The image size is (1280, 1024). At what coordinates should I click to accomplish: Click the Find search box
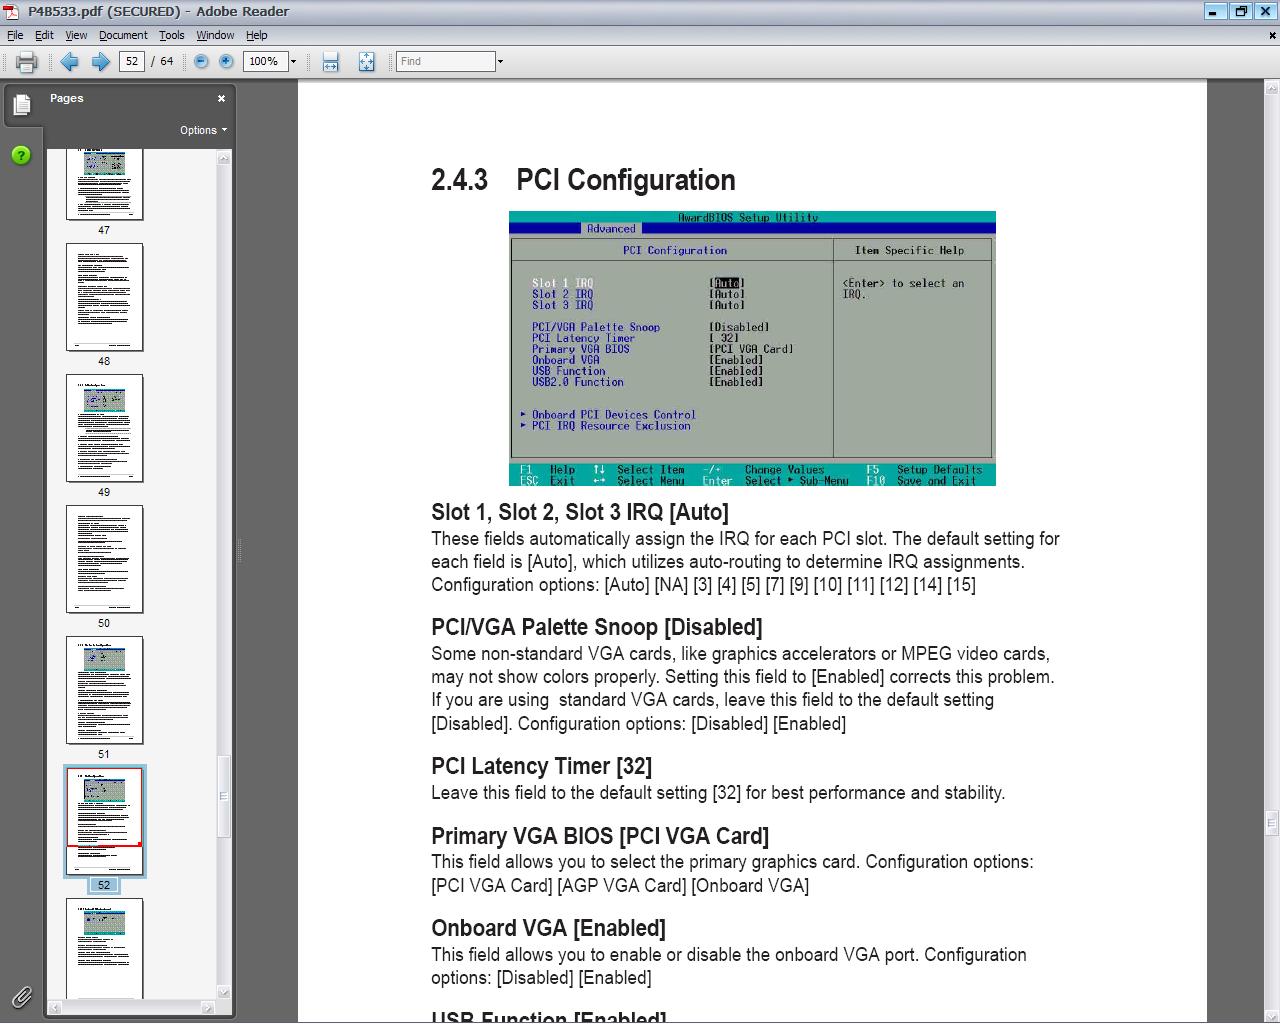(445, 62)
